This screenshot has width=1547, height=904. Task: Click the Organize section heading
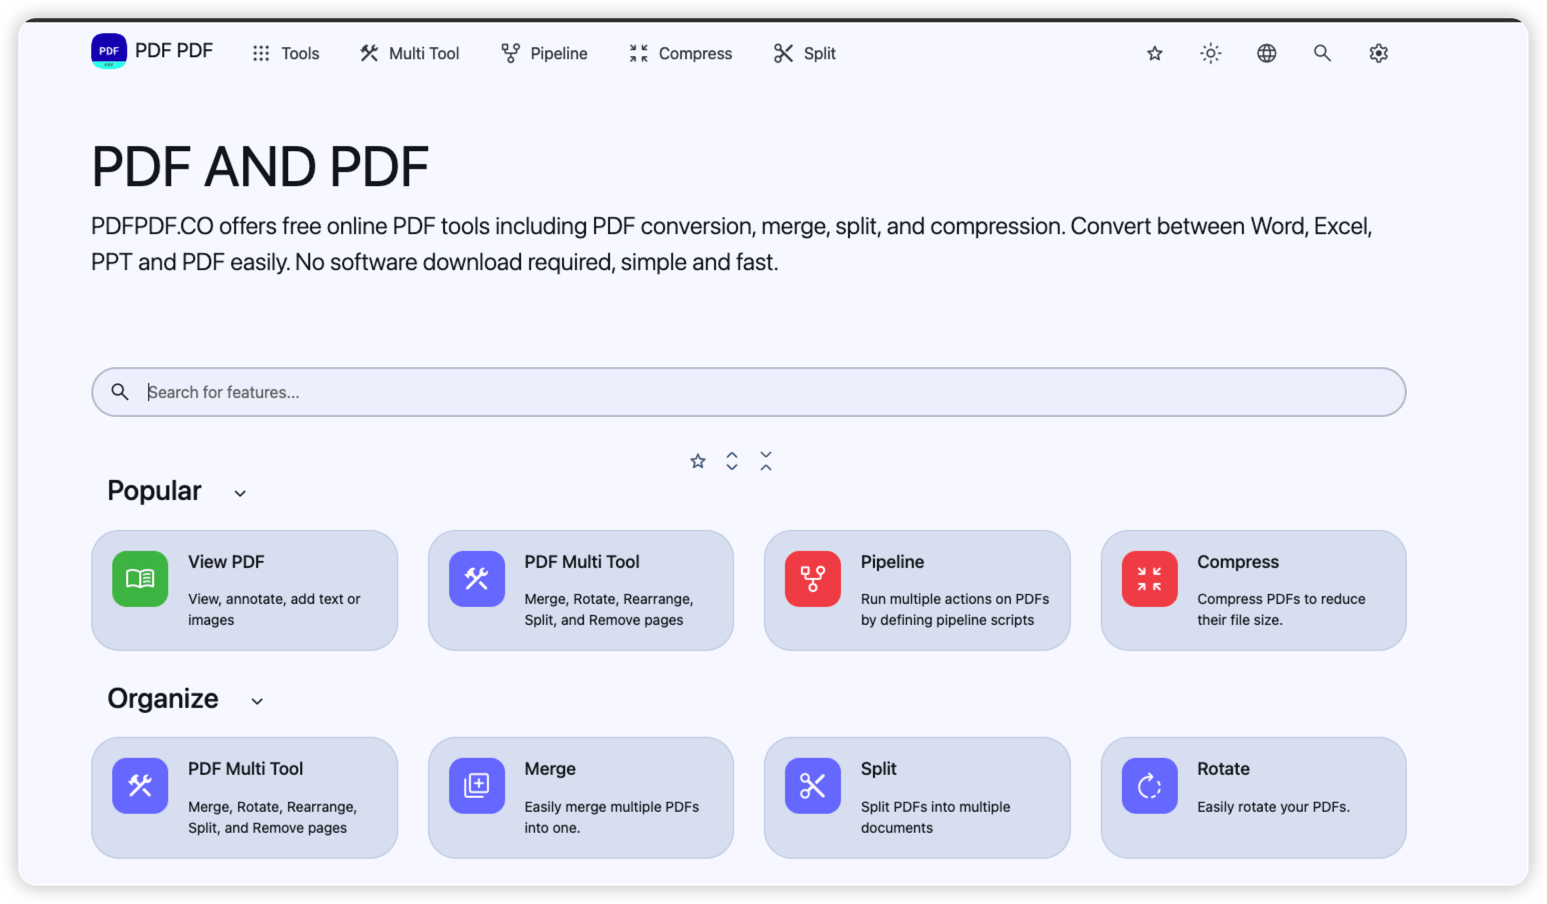point(163,699)
